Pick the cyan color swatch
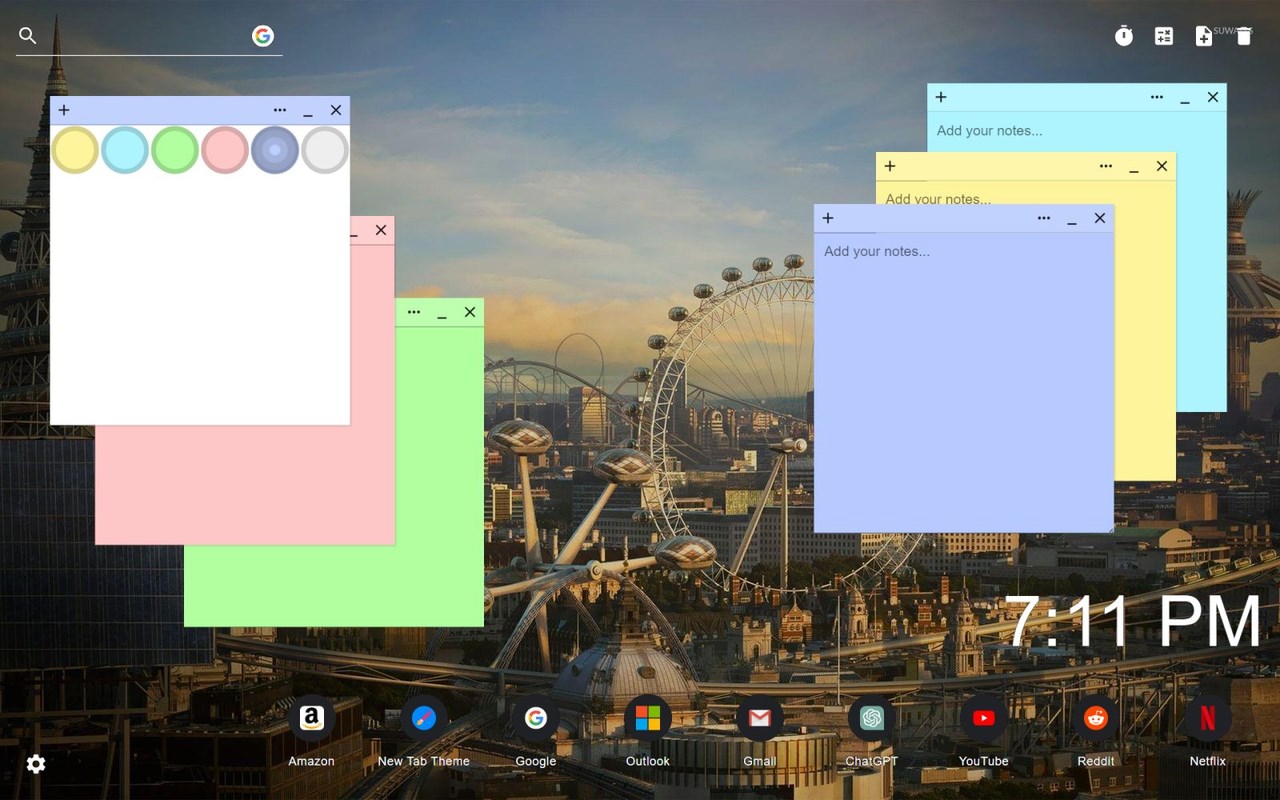The image size is (1280, 800). point(125,150)
